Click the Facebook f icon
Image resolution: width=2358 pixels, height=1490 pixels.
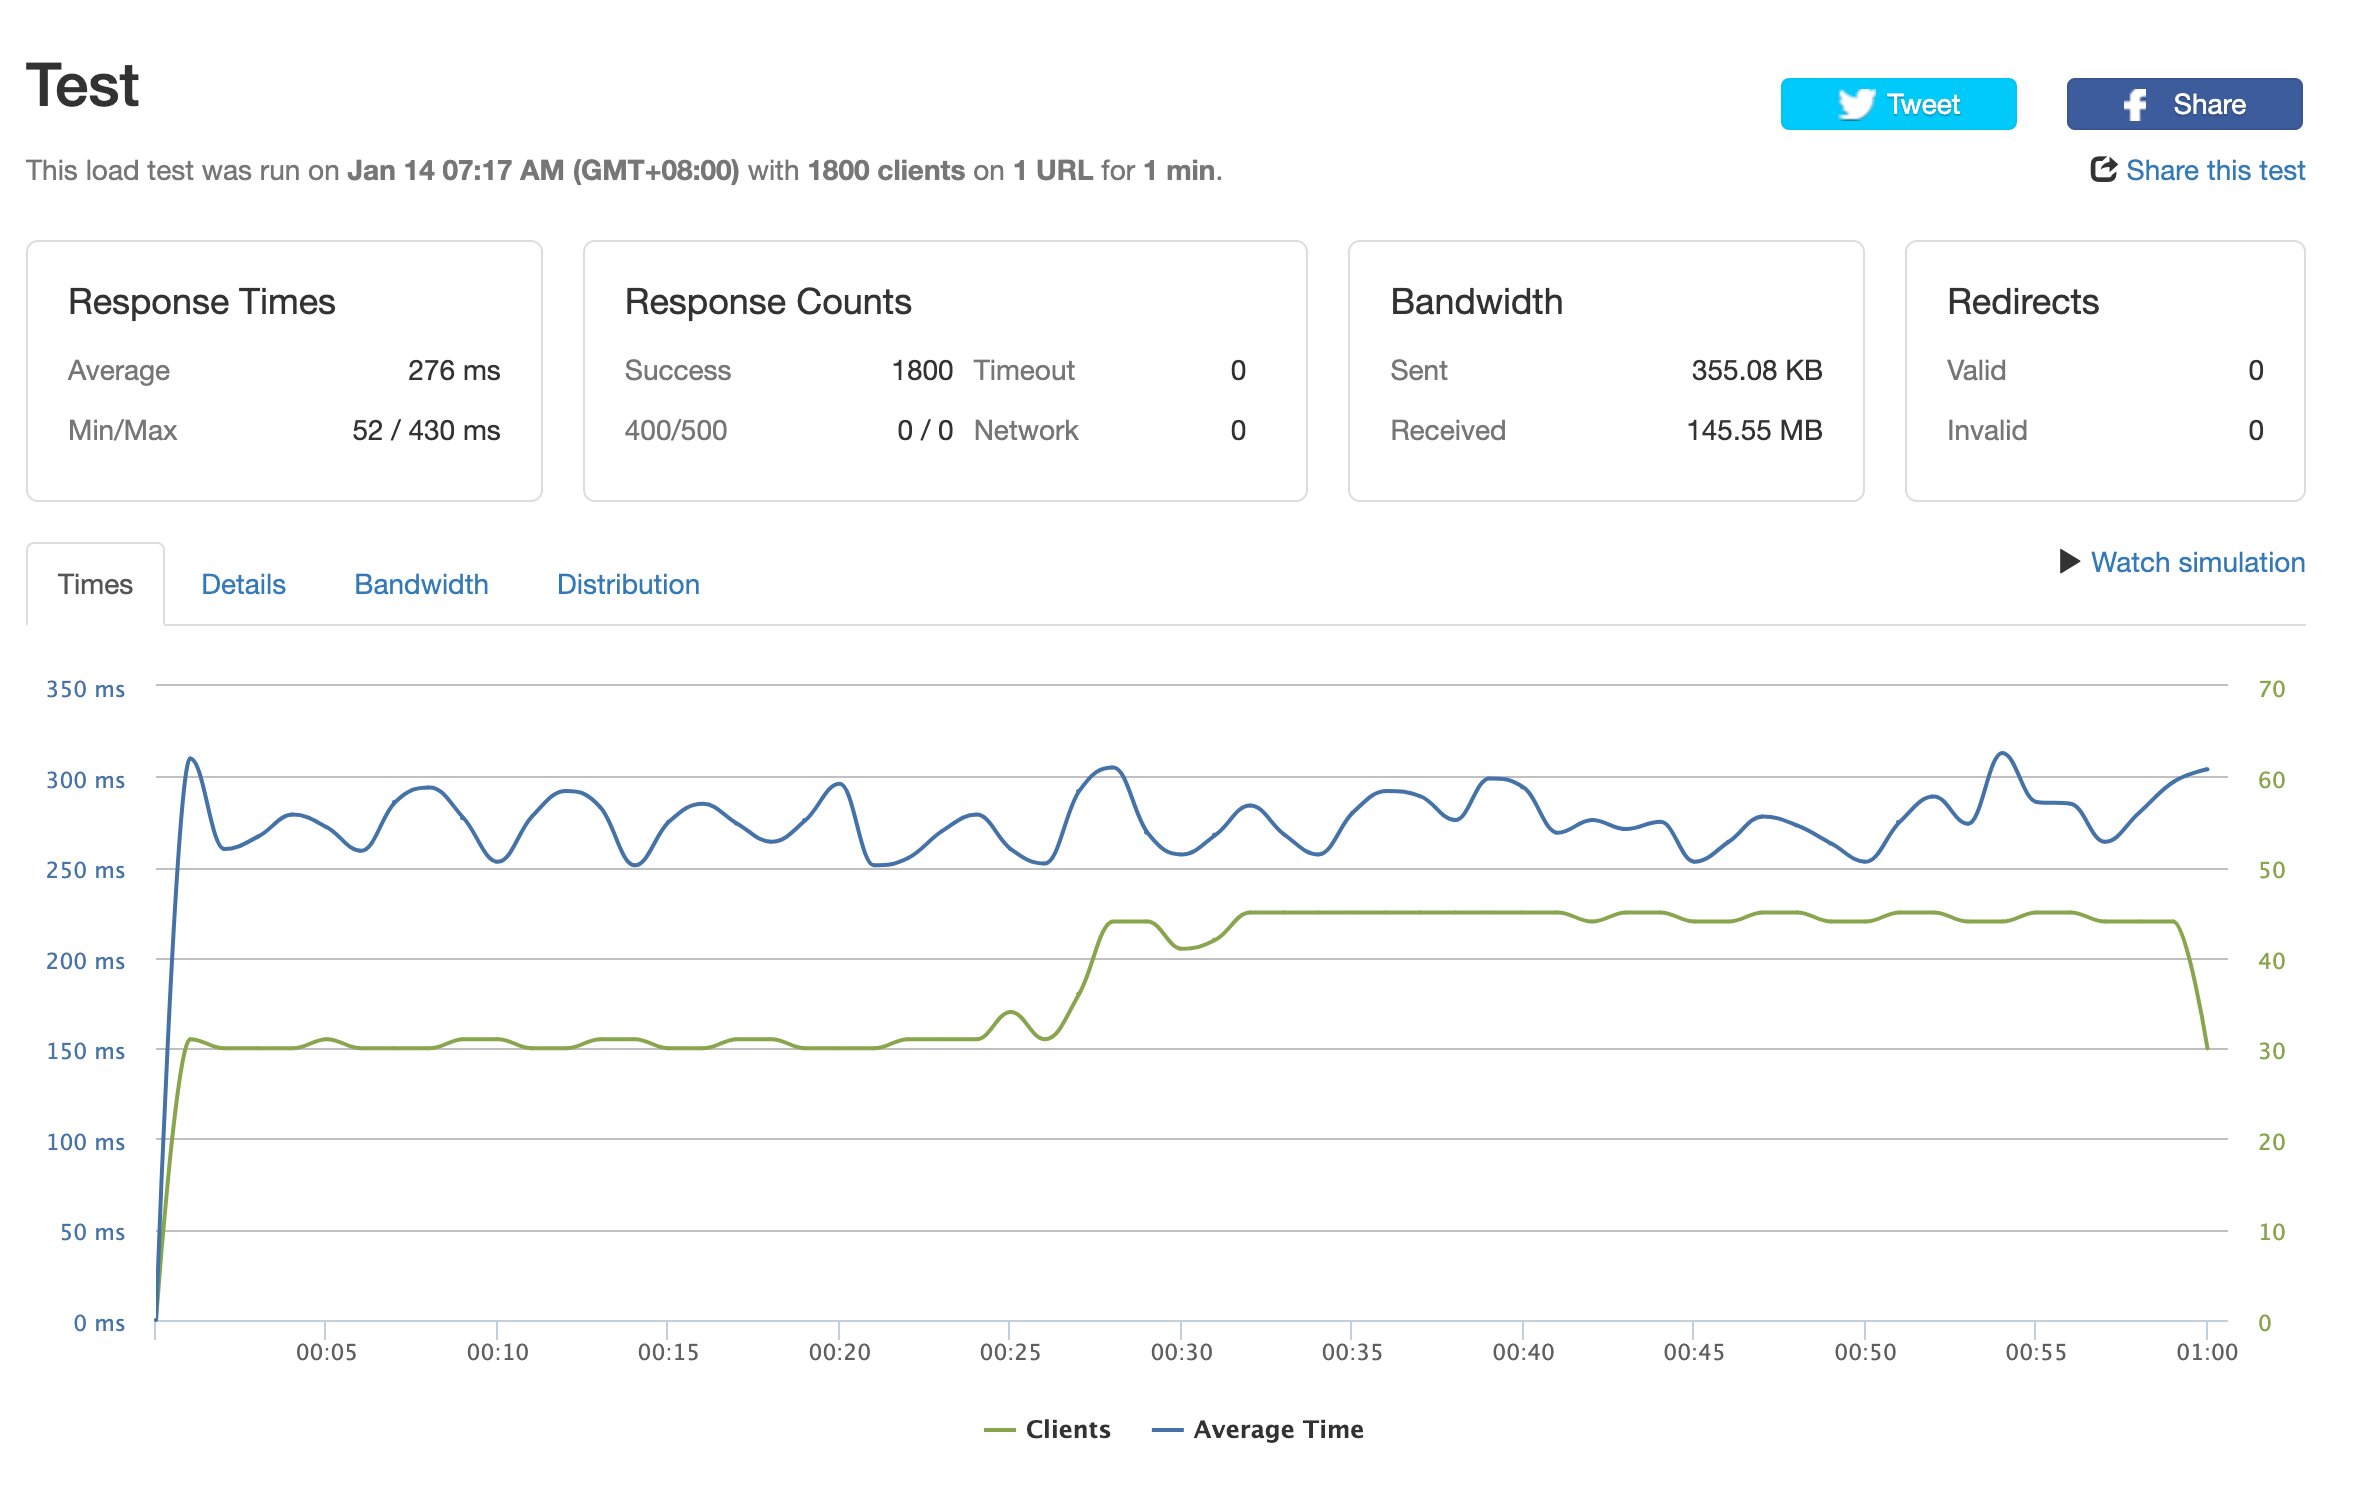(x=2135, y=104)
